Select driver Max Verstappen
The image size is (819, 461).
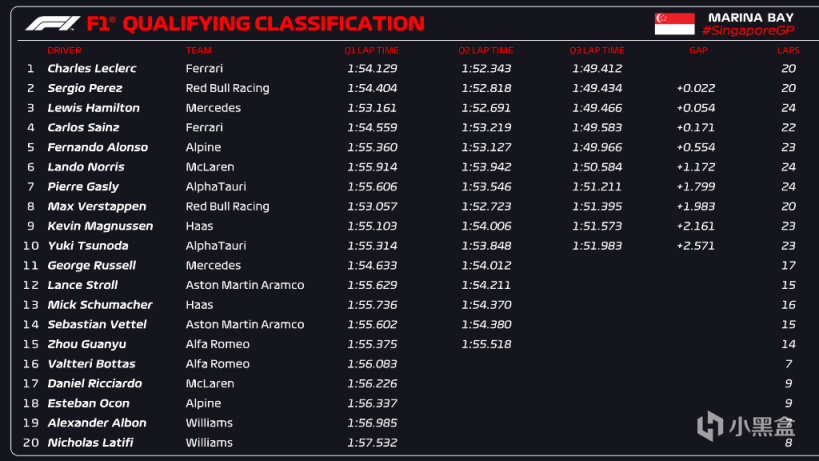[x=91, y=206]
